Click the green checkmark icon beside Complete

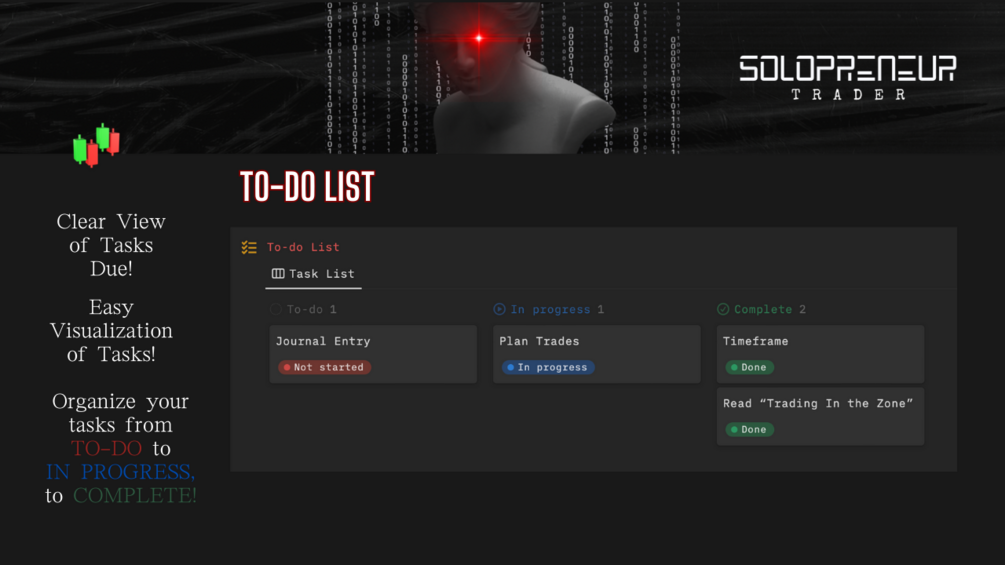pos(723,309)
